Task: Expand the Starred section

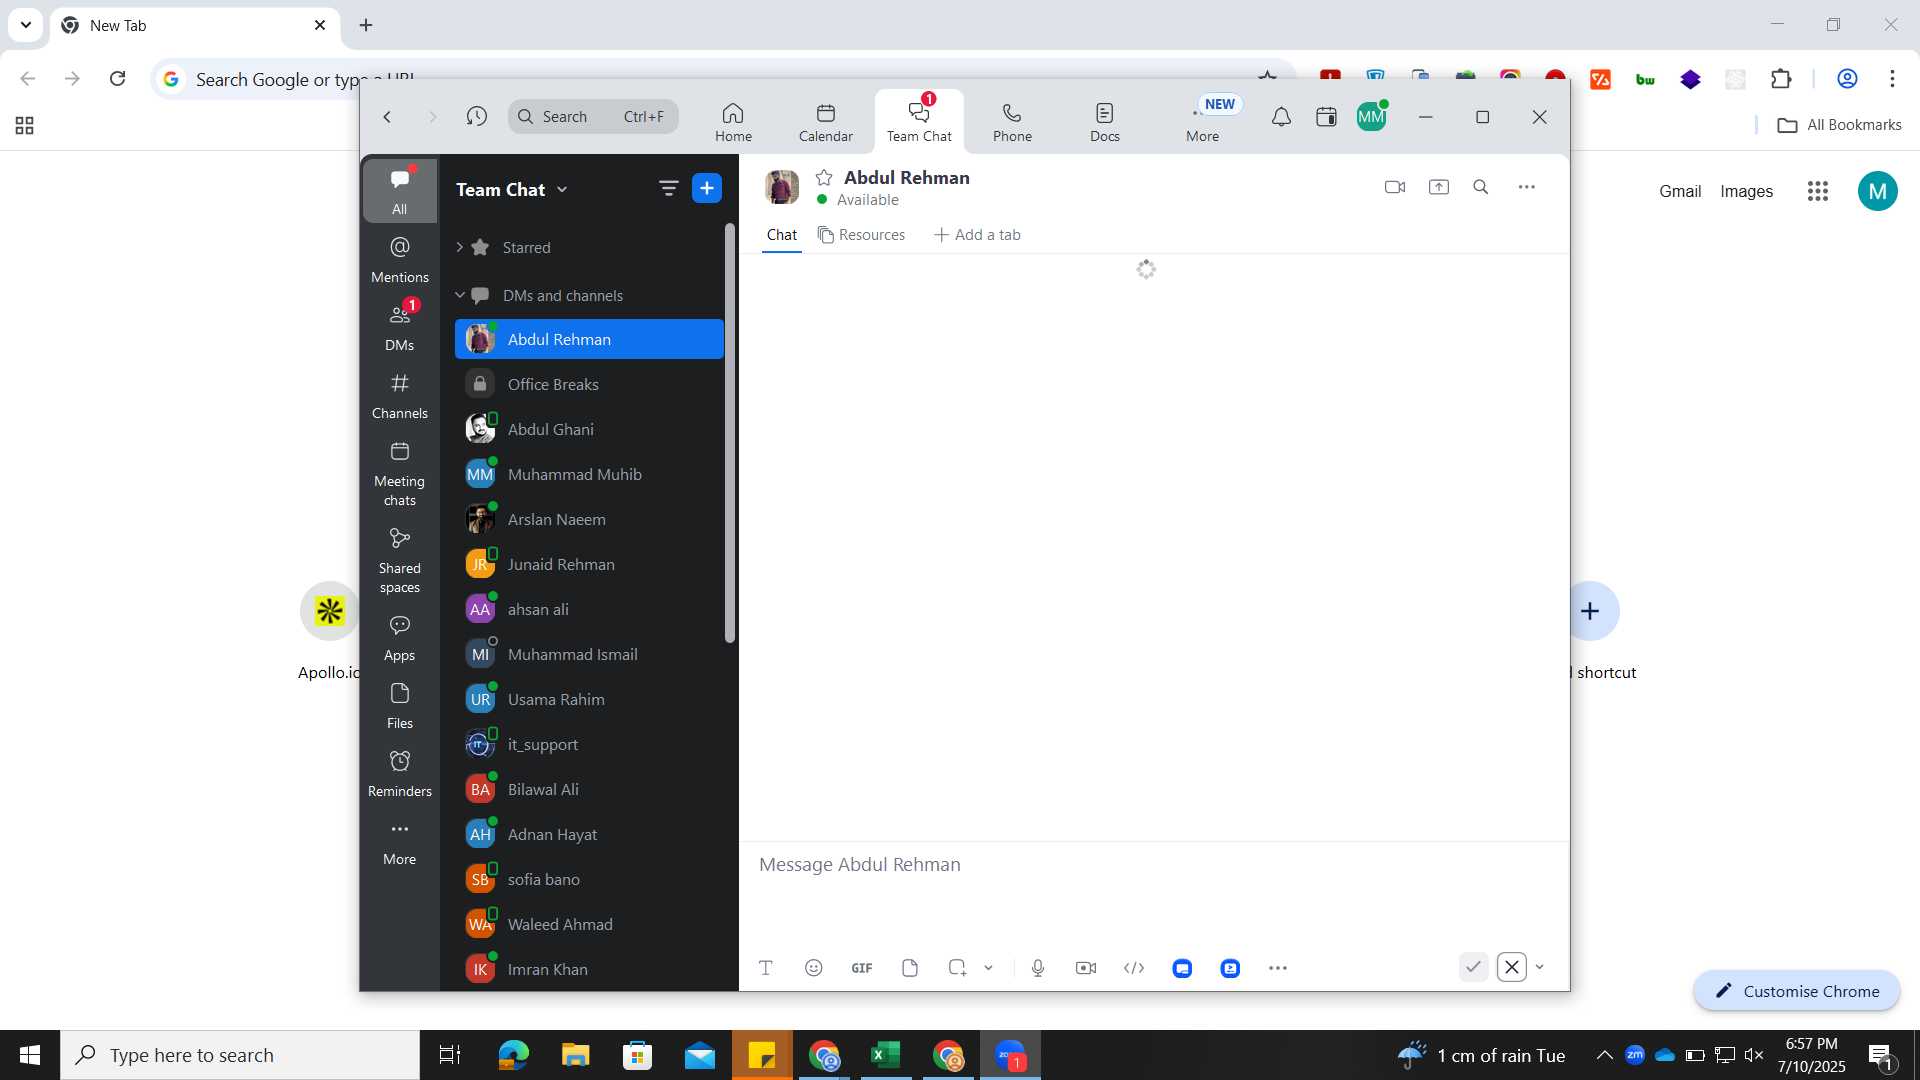Action: [459, 247]
